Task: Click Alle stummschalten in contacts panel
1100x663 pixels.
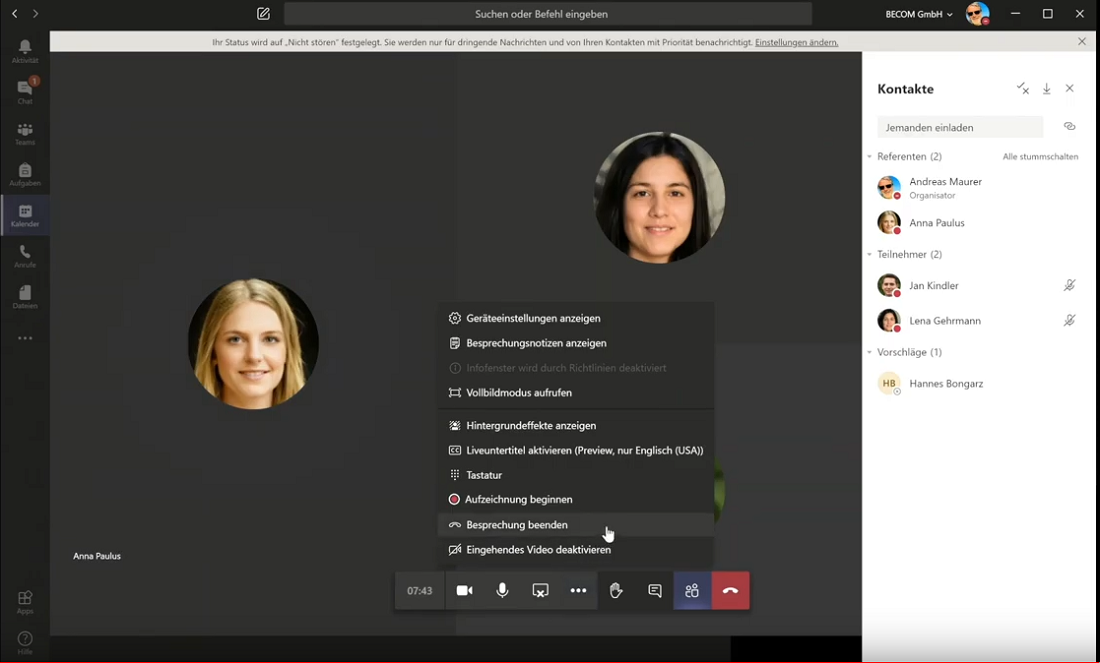Action: pyautogui.click(x=1040, y=157)
